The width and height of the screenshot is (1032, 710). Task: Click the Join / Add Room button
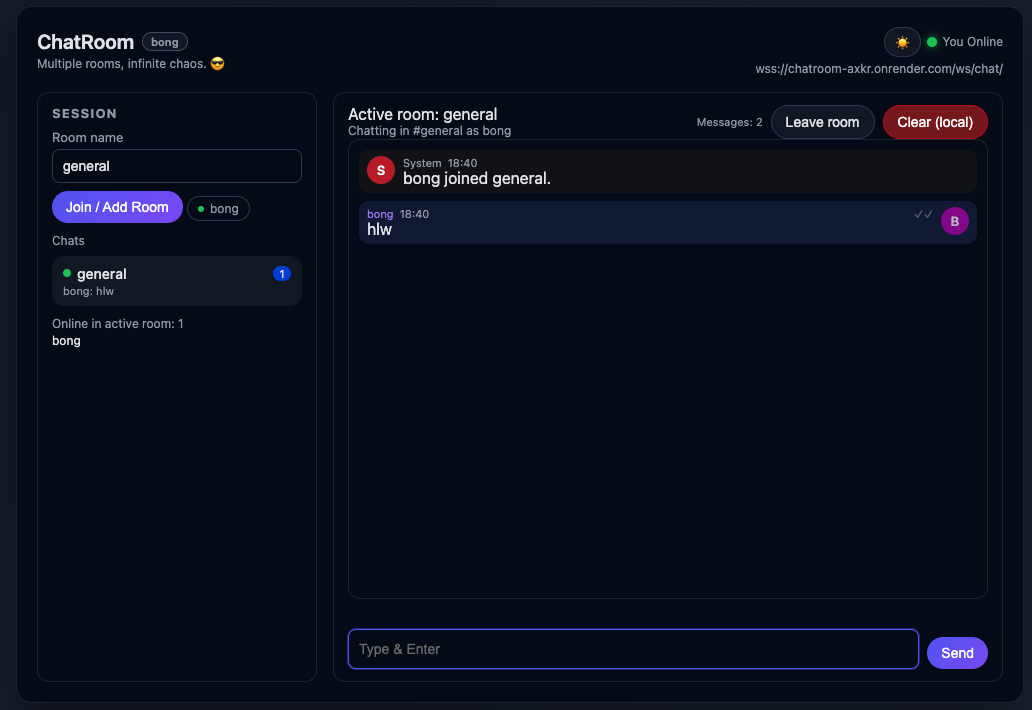117,207
